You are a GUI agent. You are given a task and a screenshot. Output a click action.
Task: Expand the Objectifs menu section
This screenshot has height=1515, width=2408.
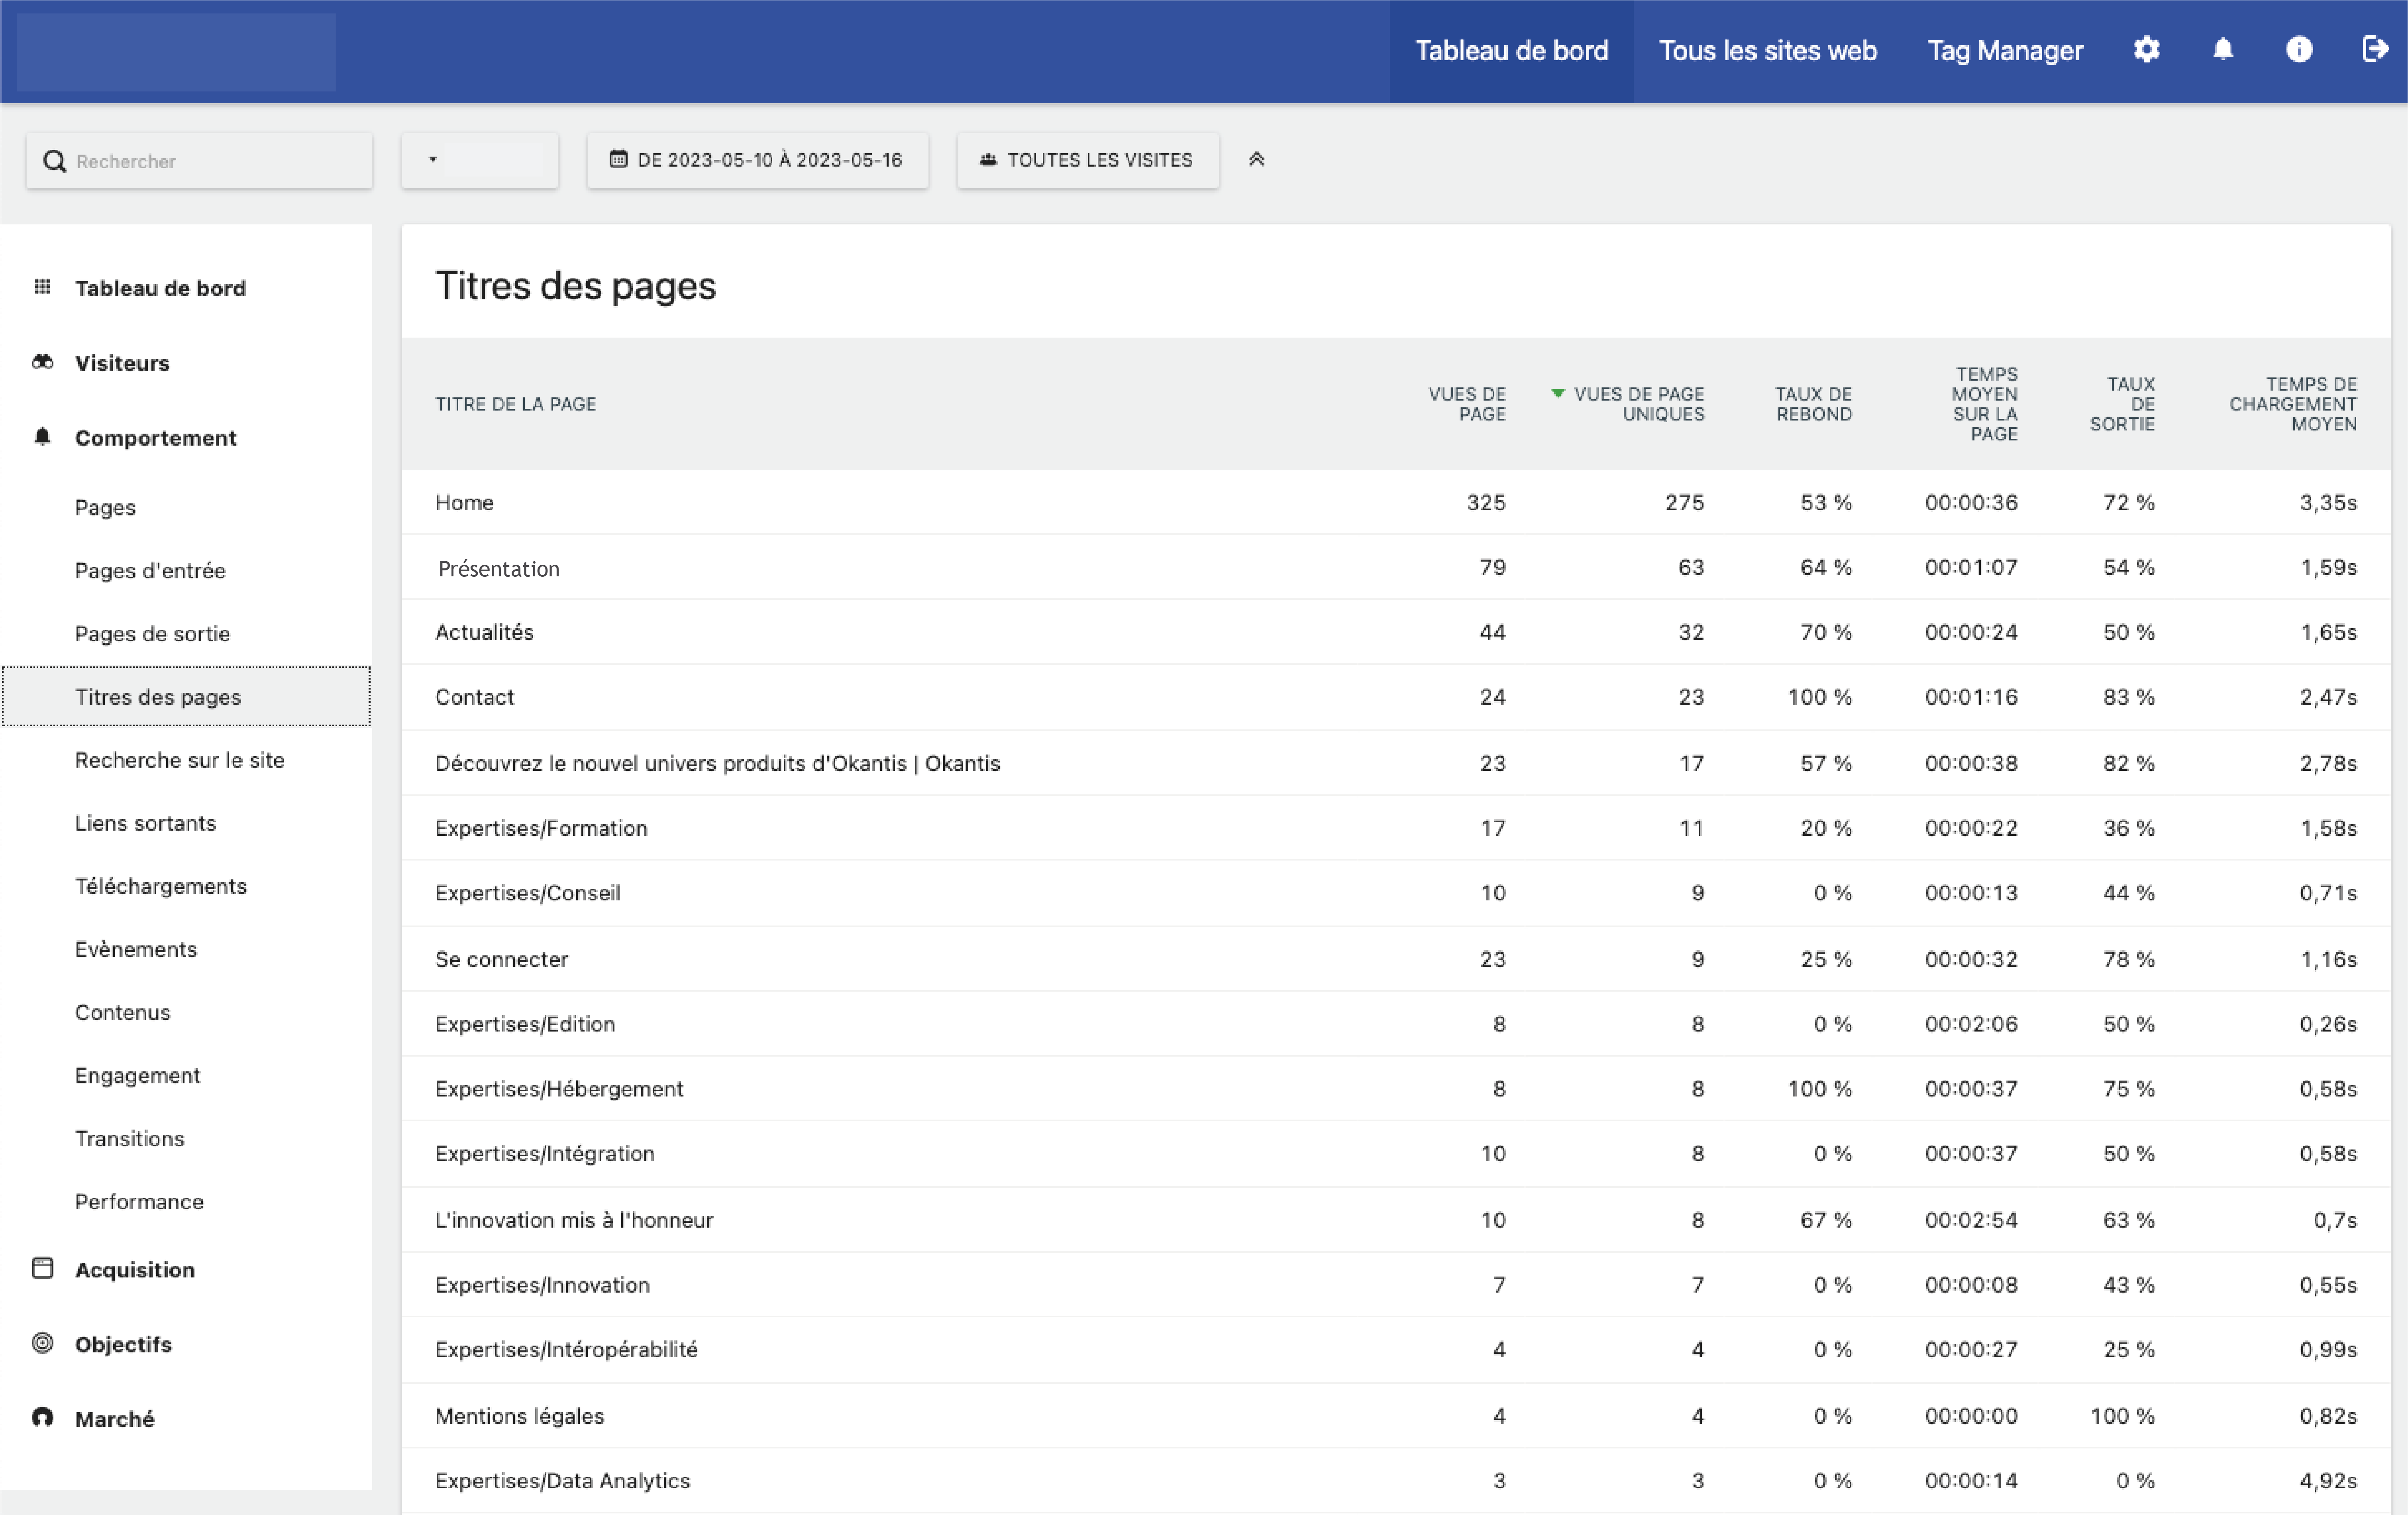click(x=123, y=1345)
